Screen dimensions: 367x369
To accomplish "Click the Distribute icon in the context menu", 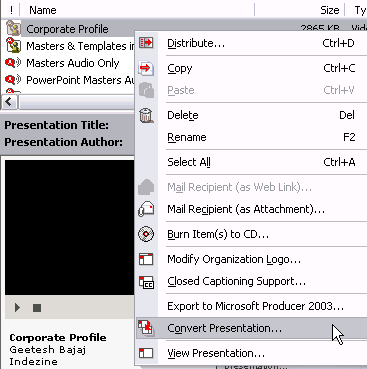I will pyautogui.click(x=146, y=43).
